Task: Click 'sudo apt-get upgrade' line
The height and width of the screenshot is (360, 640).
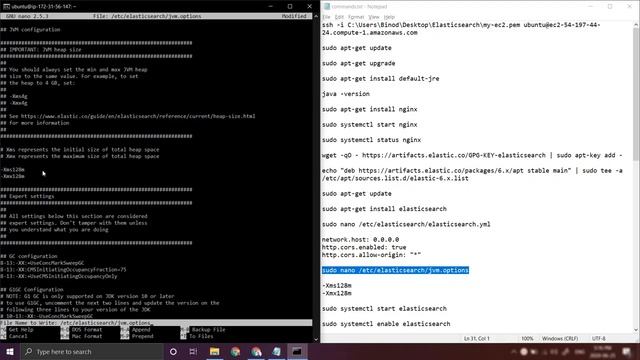Action: click(x=358, y=63)
